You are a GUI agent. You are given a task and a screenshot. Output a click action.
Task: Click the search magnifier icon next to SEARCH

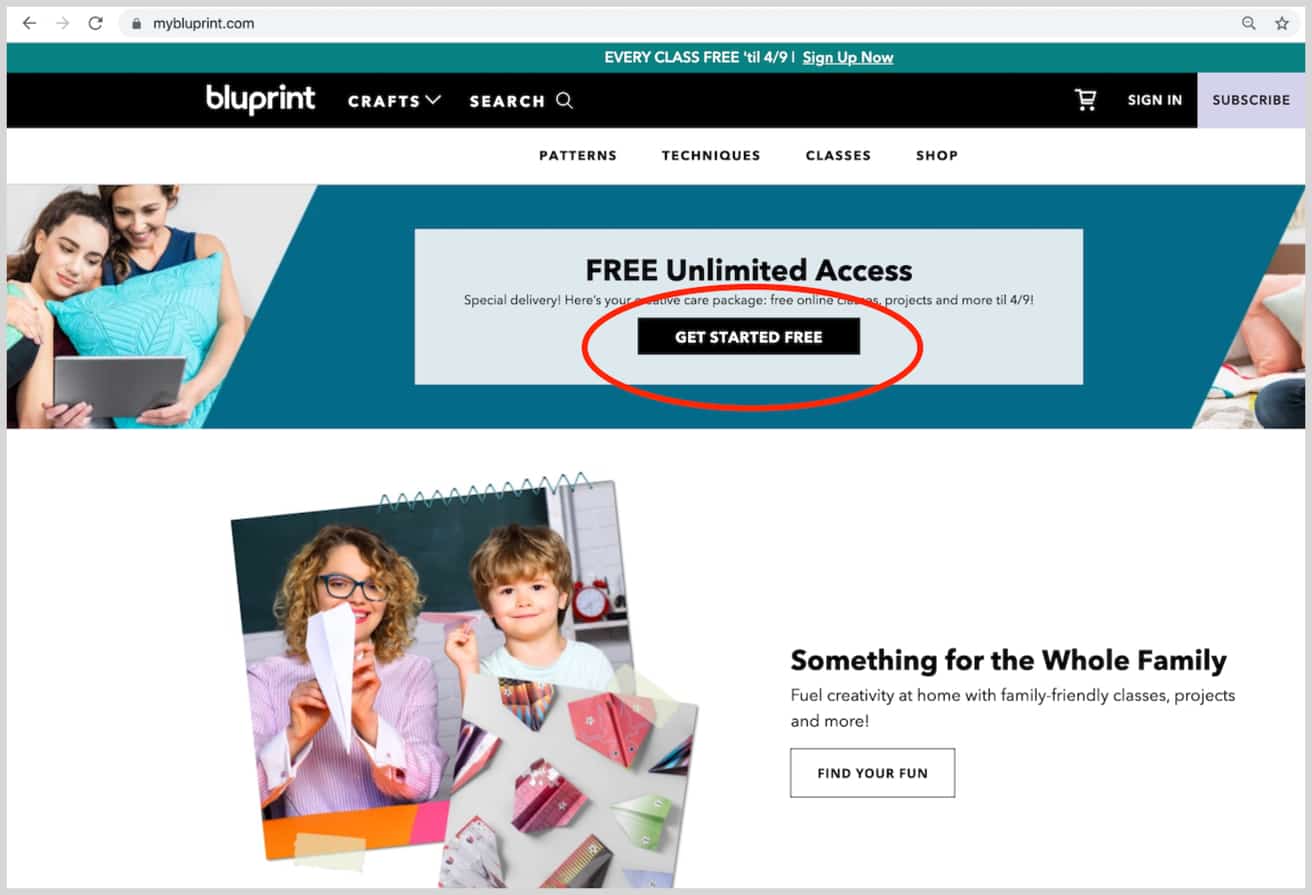coord(564,100)
